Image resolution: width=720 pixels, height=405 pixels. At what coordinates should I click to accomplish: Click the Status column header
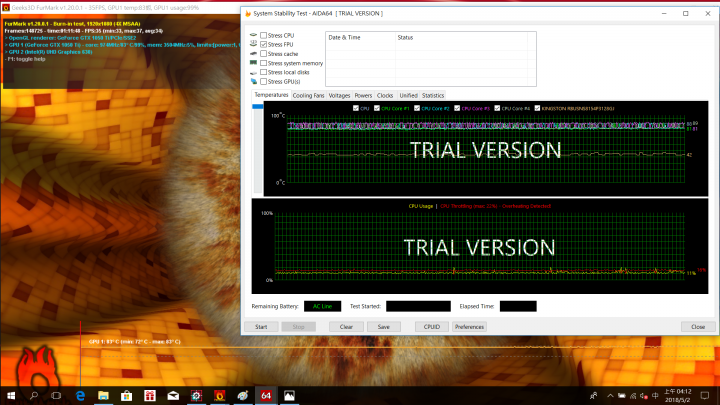click(461, 37)
